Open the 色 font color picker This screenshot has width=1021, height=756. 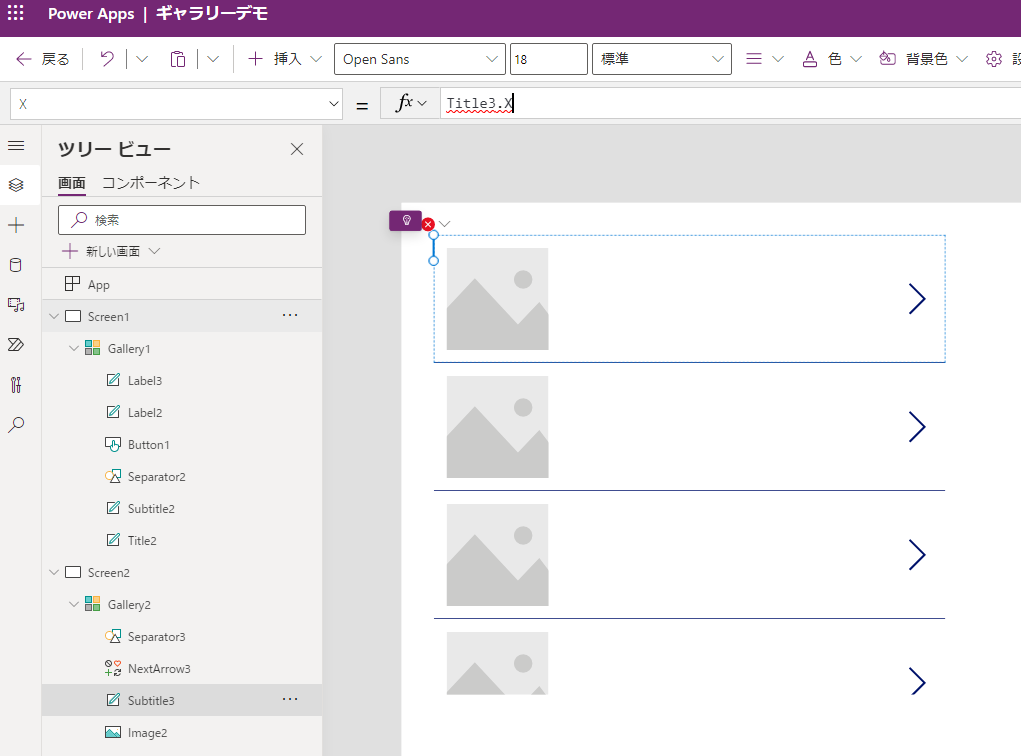click(x=832, y=59)
